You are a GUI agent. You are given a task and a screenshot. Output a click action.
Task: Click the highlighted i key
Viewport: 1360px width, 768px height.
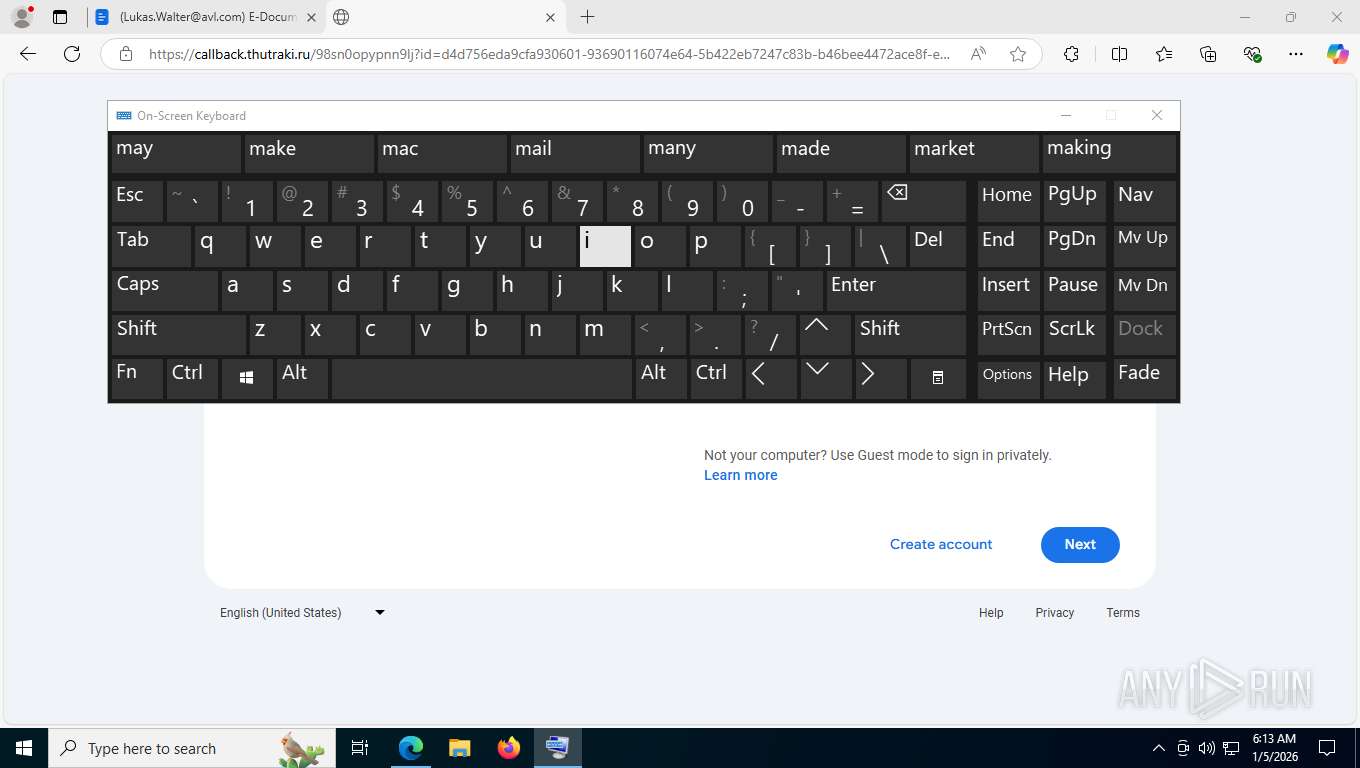click(x=605, y=245)
